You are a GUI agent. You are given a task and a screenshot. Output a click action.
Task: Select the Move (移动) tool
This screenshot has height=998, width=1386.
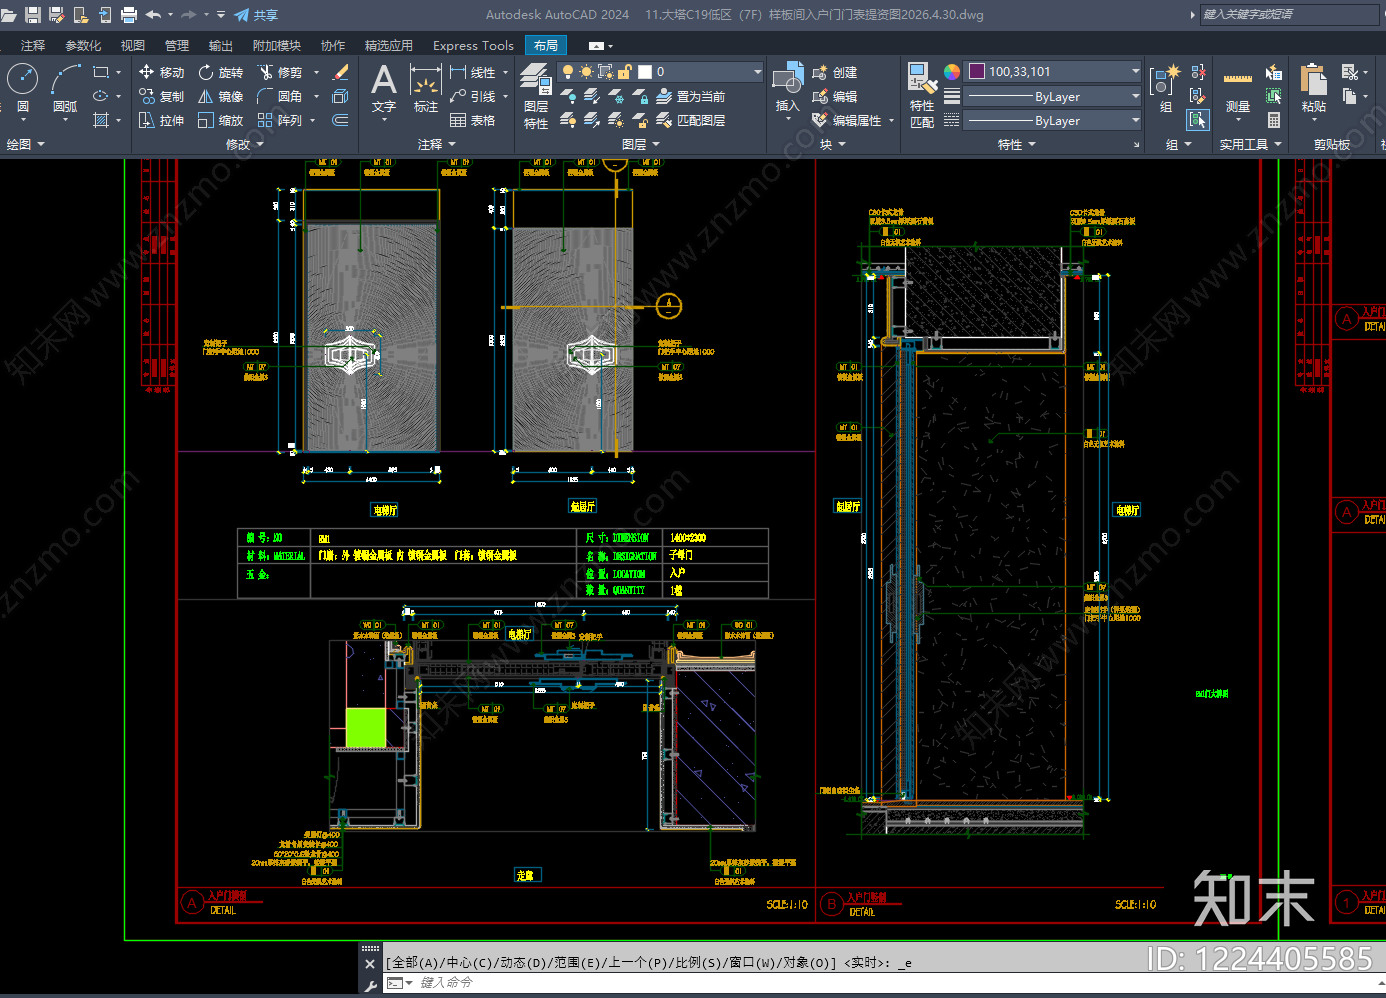click(x=161, y=72)
